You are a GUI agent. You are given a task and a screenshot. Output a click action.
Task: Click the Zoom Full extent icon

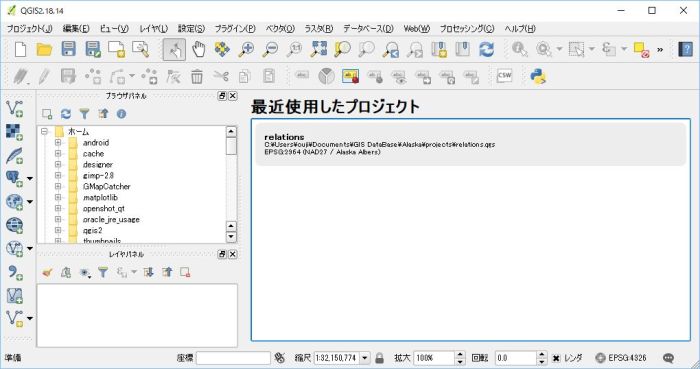(x=319, y=49)
